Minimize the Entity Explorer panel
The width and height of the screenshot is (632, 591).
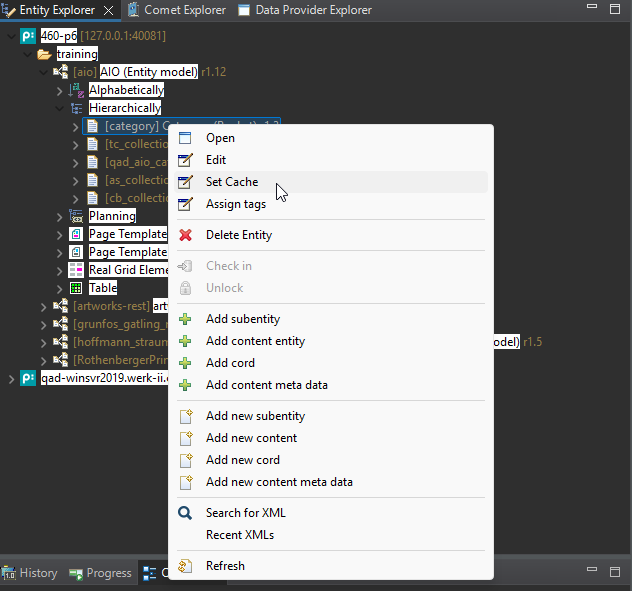(x=591, y=10)
